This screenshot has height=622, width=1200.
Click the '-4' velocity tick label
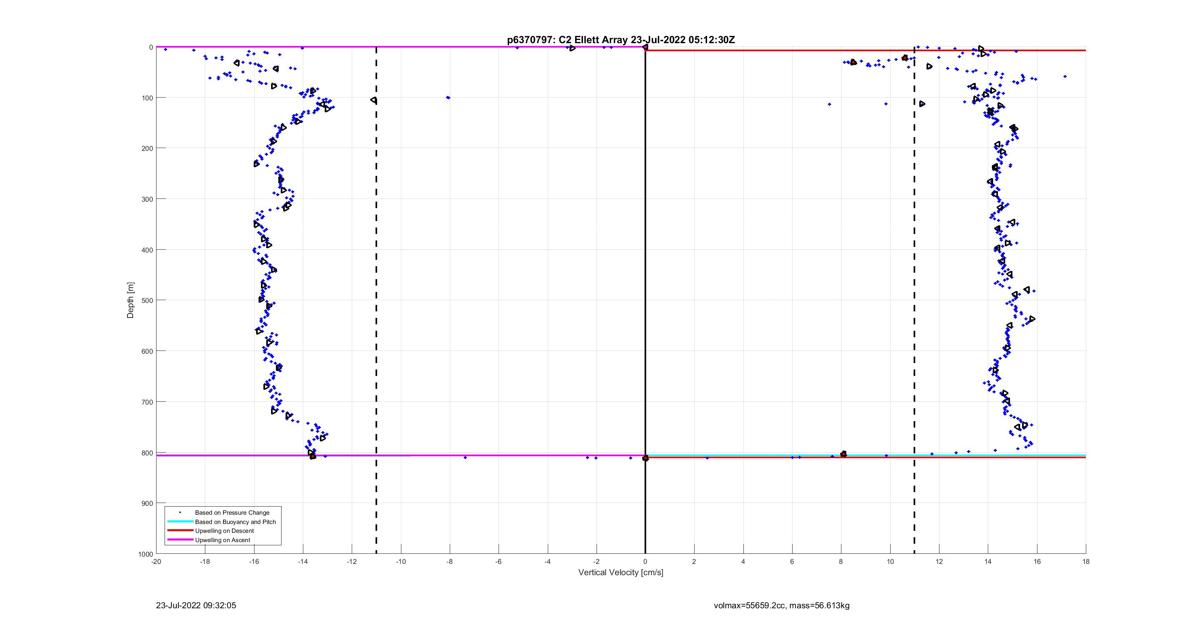tap(548, 561)
